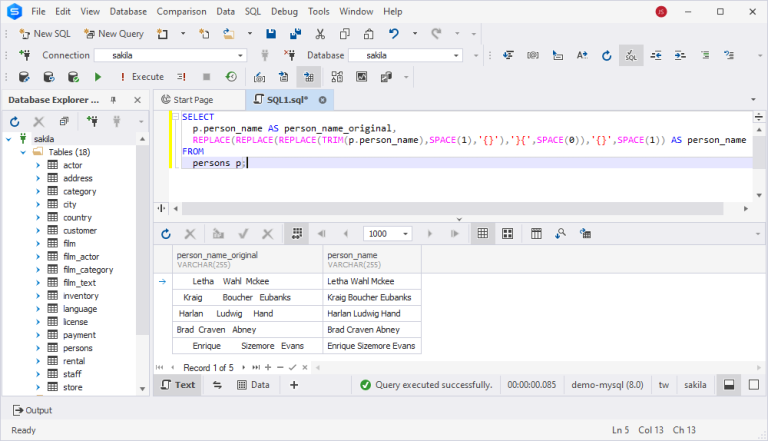Image resolution: width=768 pixels, height=441 pixels.
Task: Switch results to card view
Action: (507, 233)
